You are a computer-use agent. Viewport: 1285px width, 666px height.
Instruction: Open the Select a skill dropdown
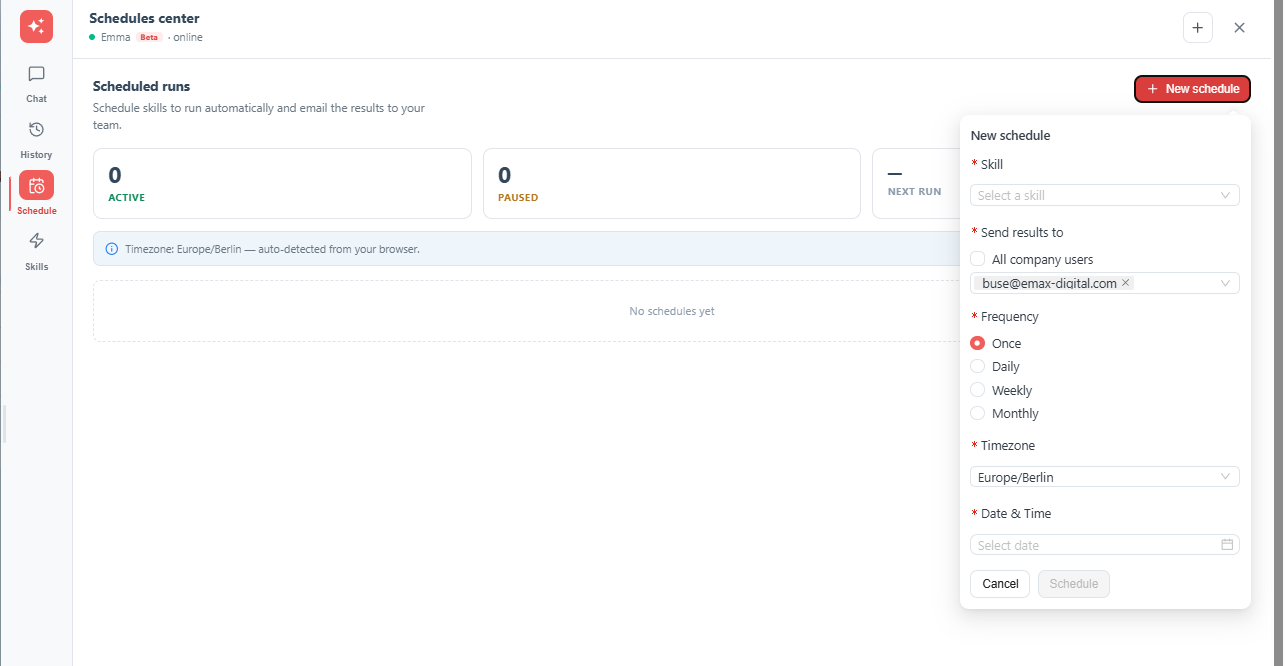click(x=1105, y=195)
